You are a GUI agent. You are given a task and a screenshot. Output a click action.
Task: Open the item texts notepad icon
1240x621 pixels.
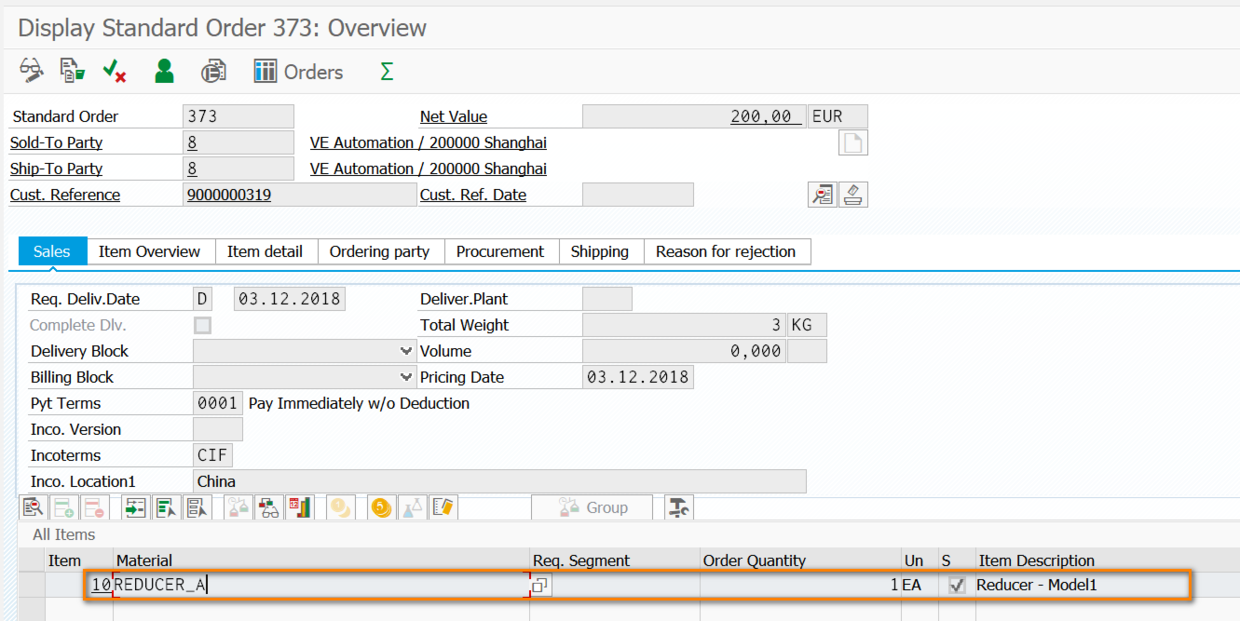444,508
